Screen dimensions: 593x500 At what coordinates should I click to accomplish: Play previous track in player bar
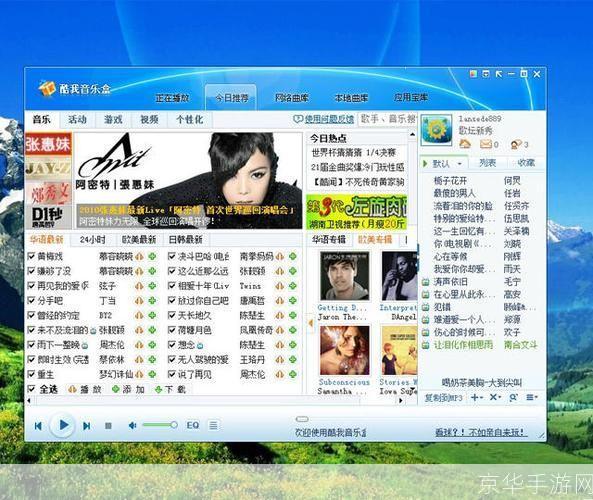click(x=38, y=426)
